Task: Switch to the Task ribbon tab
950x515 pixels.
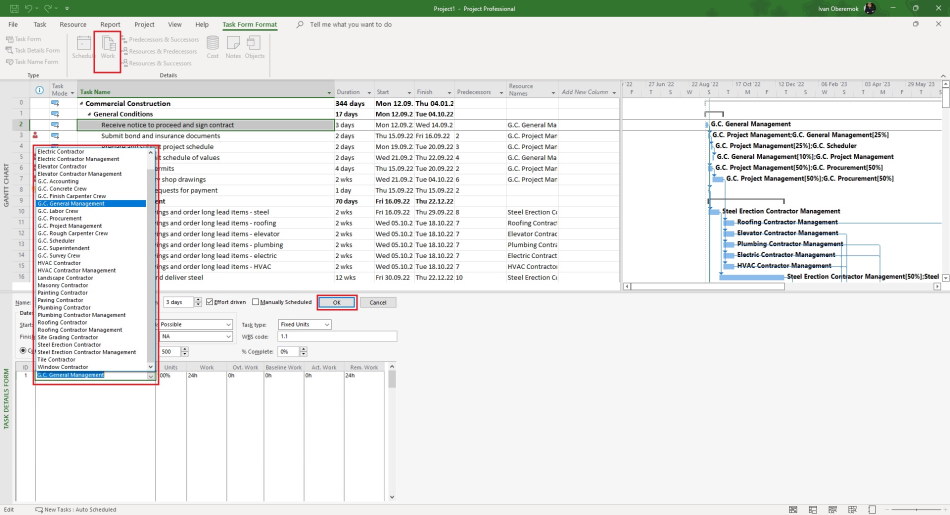Action: pos(39,25)
